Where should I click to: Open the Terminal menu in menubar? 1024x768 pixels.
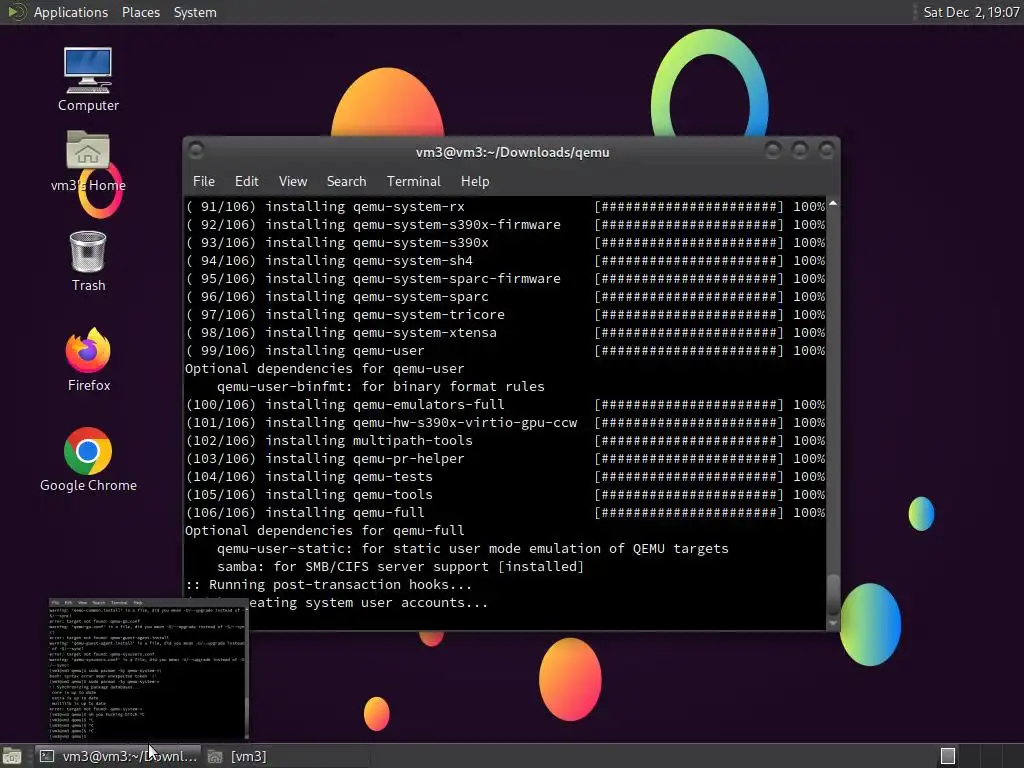413,182
